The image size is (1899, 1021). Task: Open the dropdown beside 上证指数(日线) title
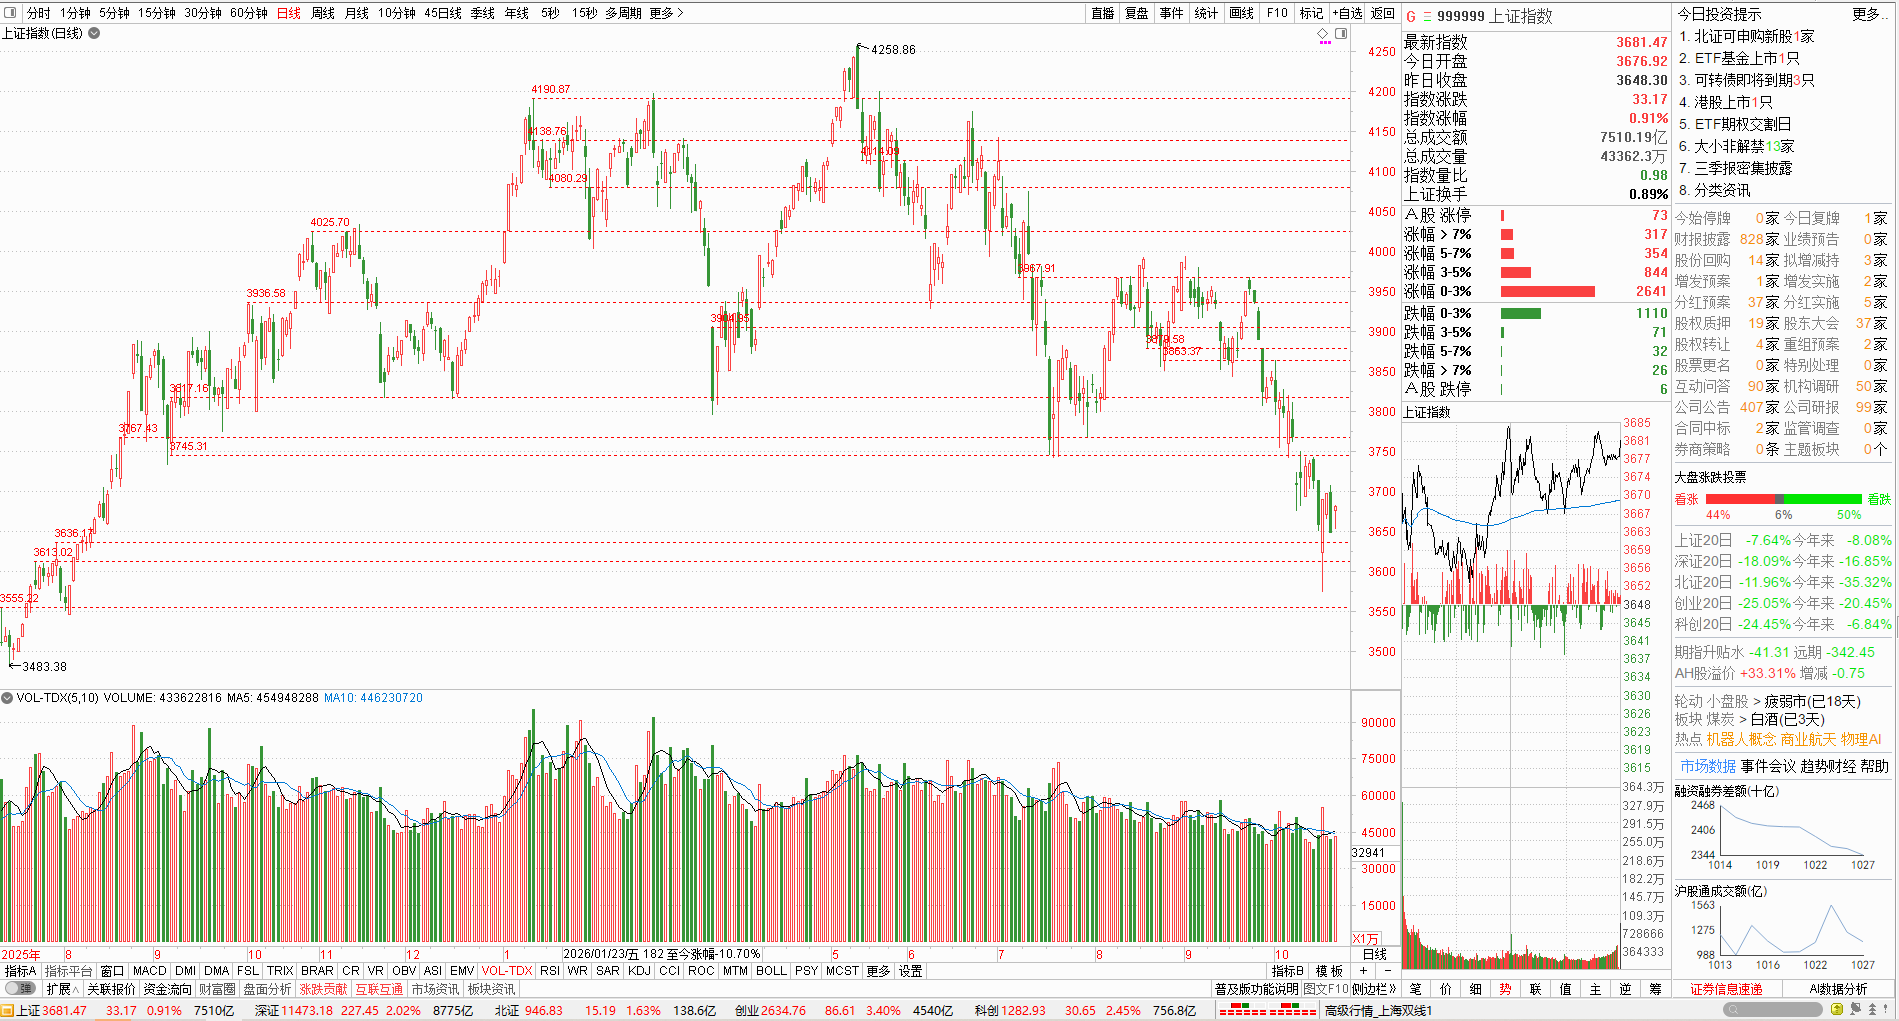pyautogui.click(x=94, y=33)
